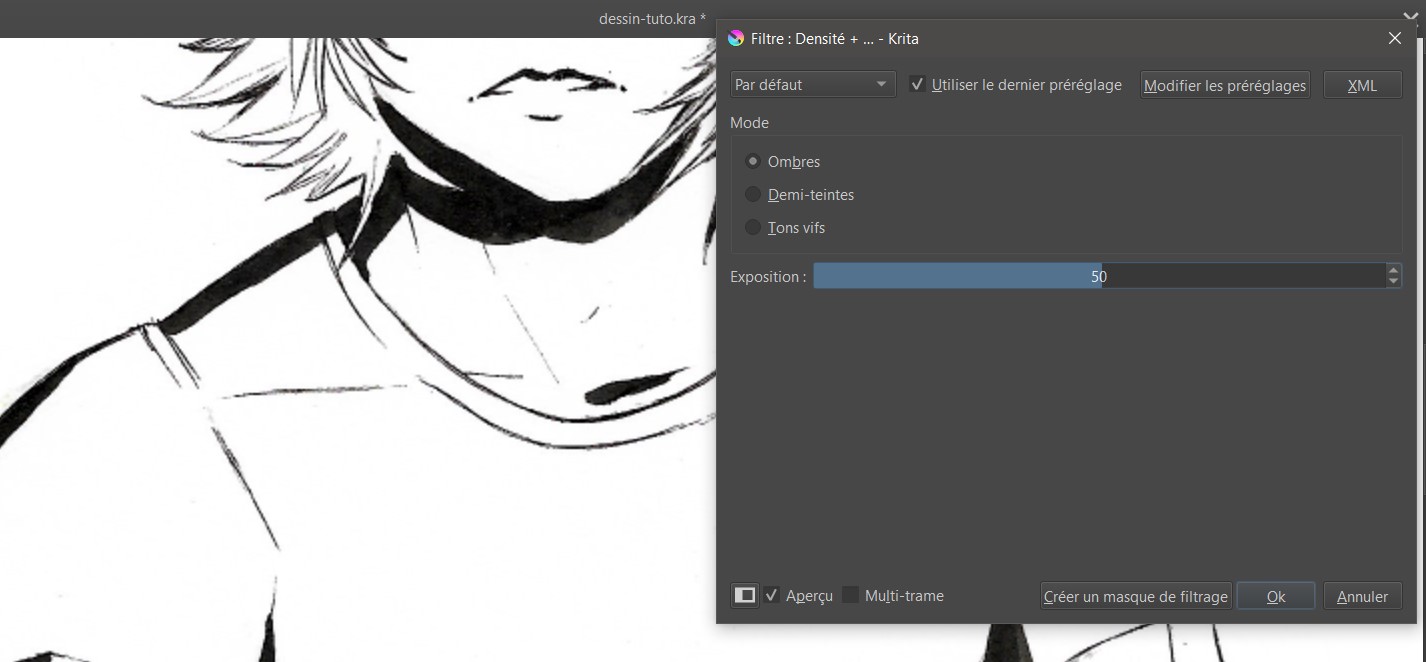The width and height of the screenshot is (1426, 662).
Task: Confirm the filter with Ok
Action: (1275, 596)
